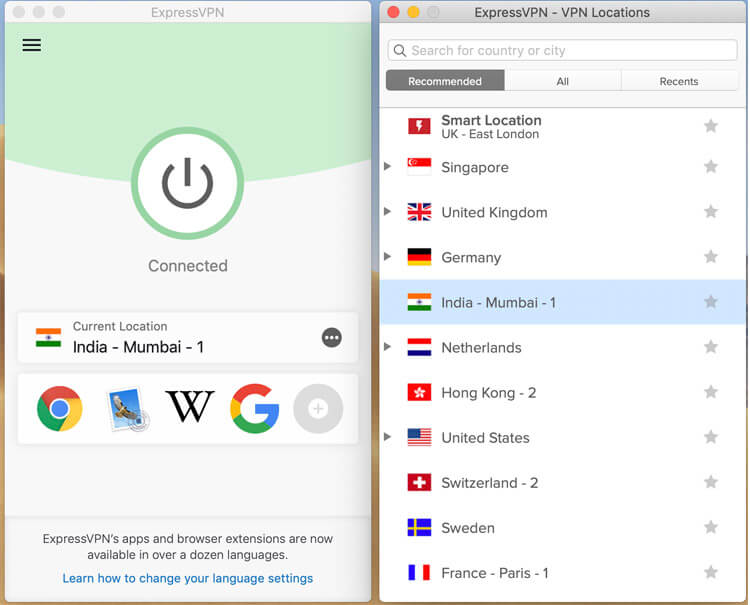Expand the Netherlands locations

387,346
